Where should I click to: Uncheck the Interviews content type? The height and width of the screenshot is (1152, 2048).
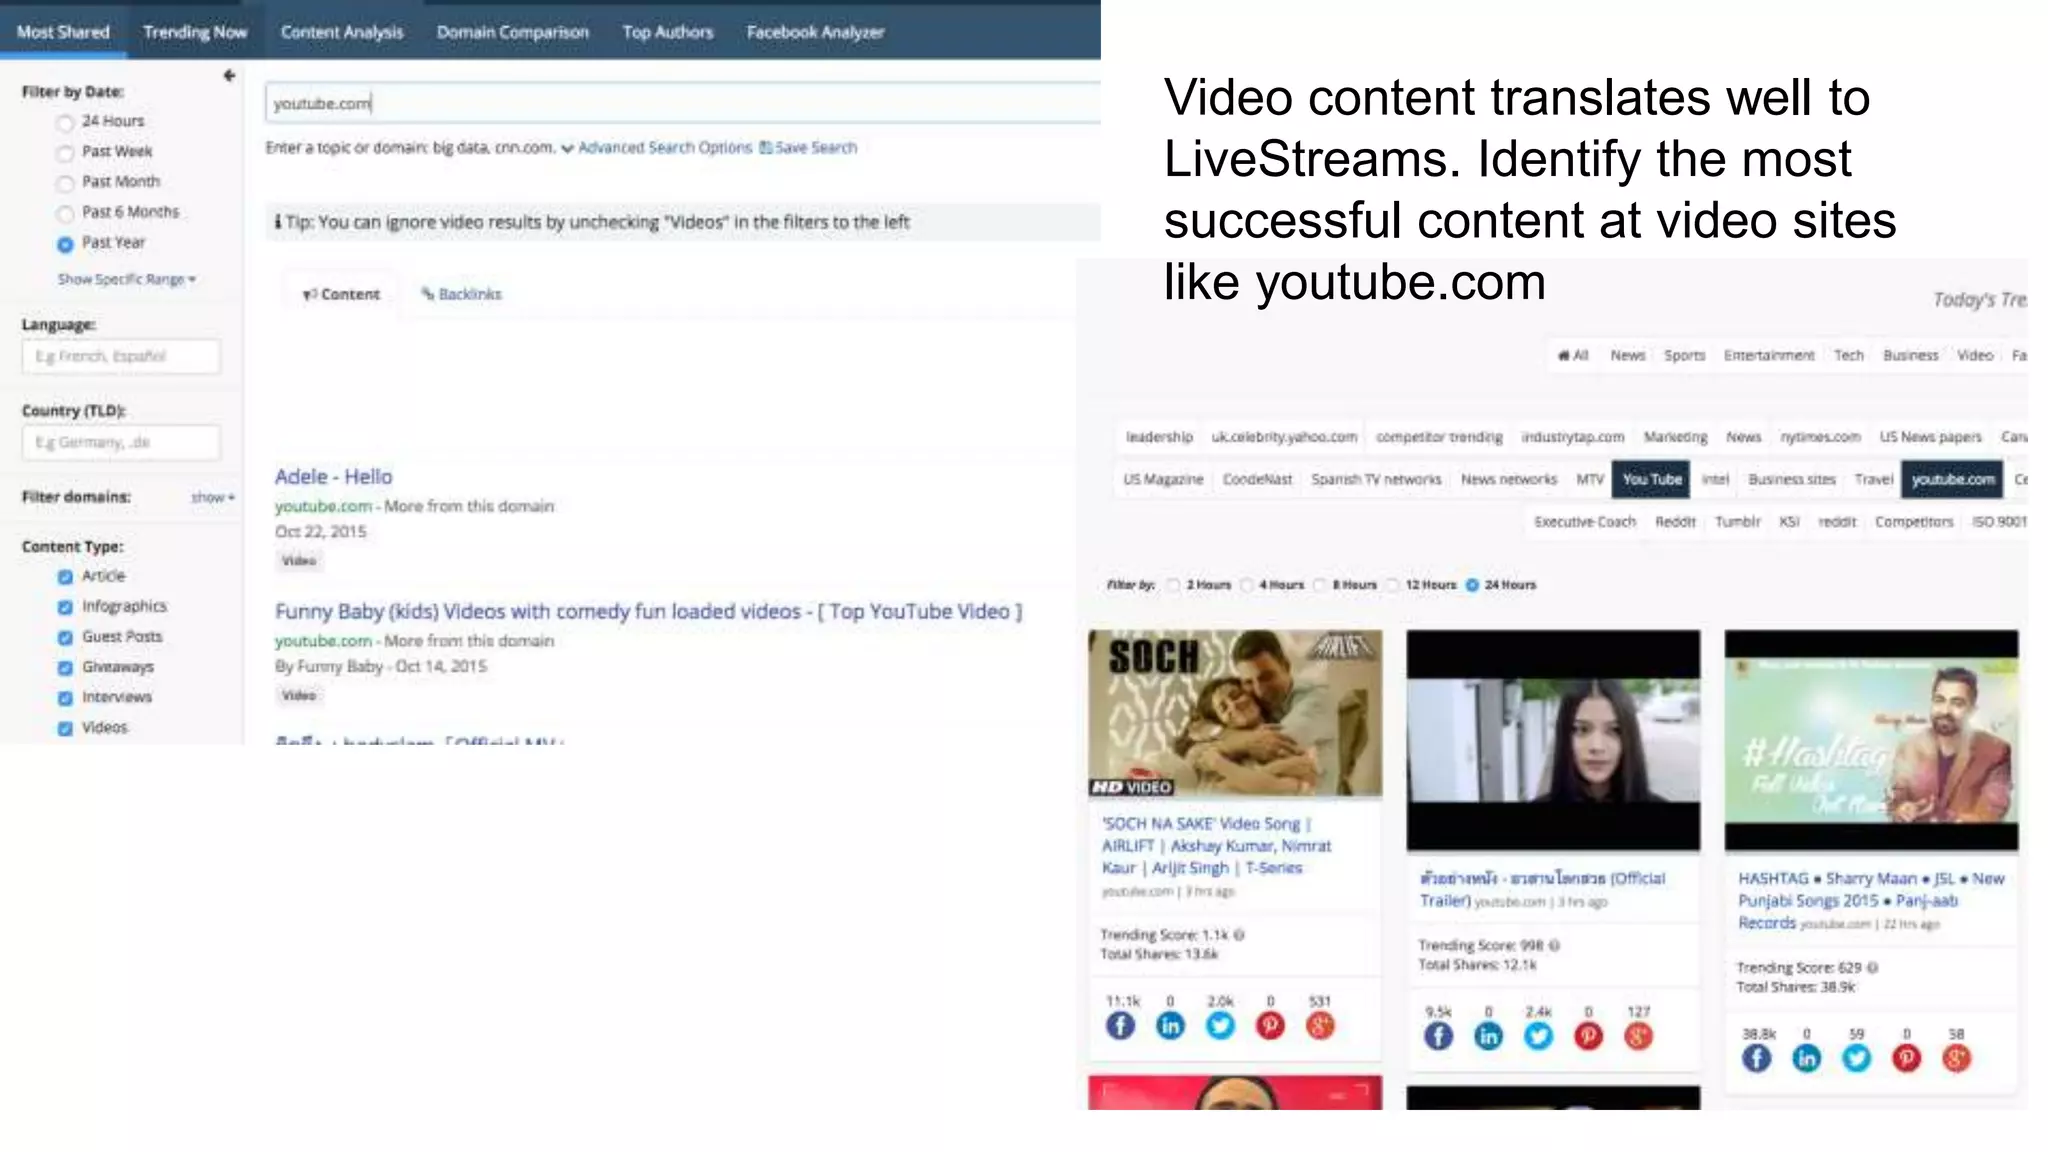(x=65, y=698)
